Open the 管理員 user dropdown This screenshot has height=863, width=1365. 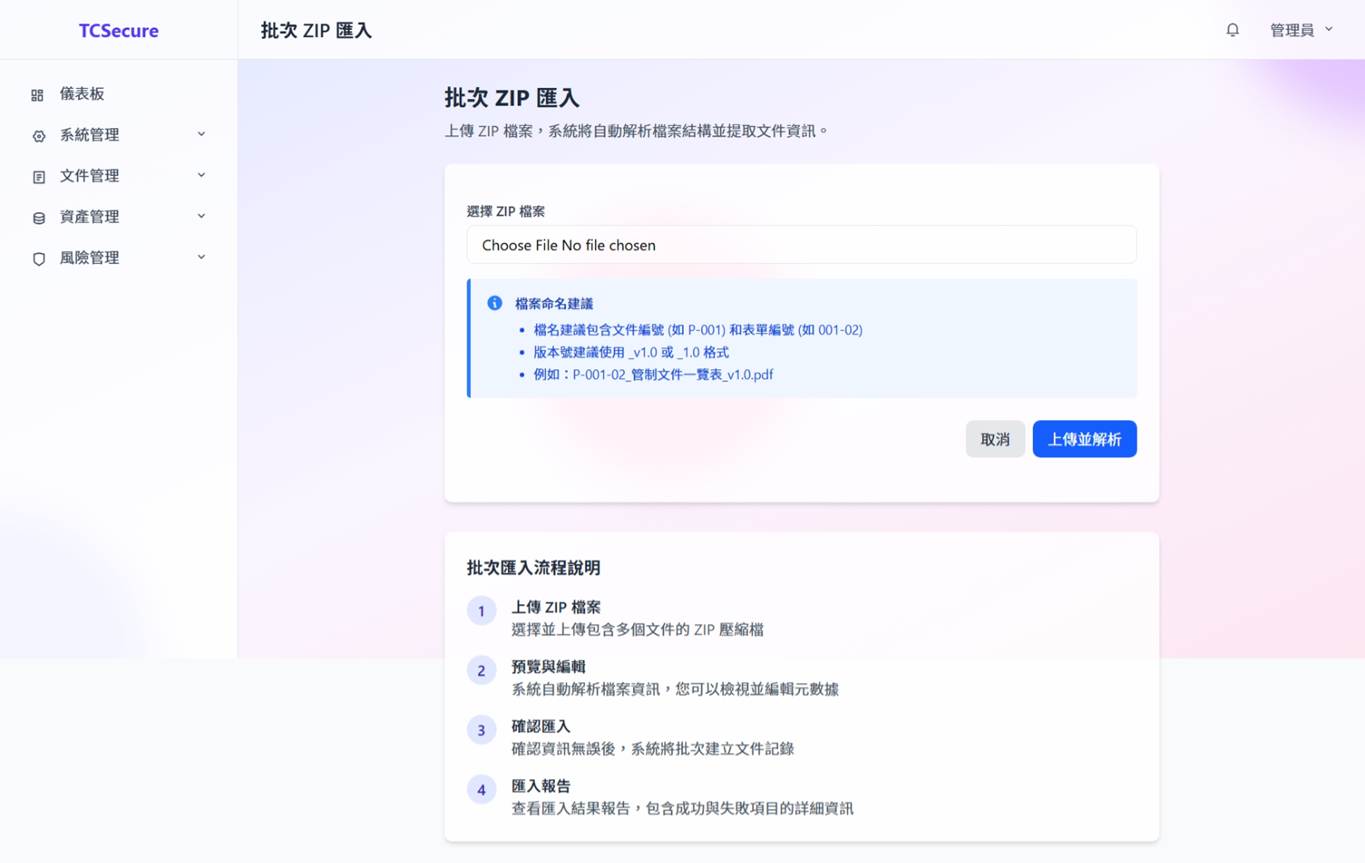(1301, 30)
